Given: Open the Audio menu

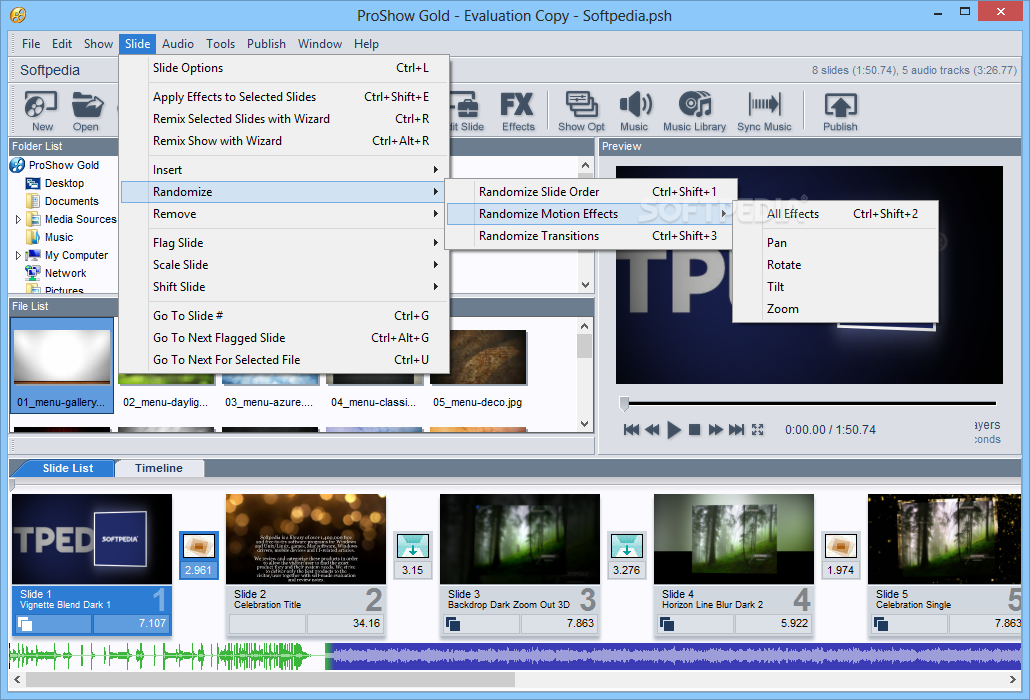Looking at the screenshot, I should [177, 44].
